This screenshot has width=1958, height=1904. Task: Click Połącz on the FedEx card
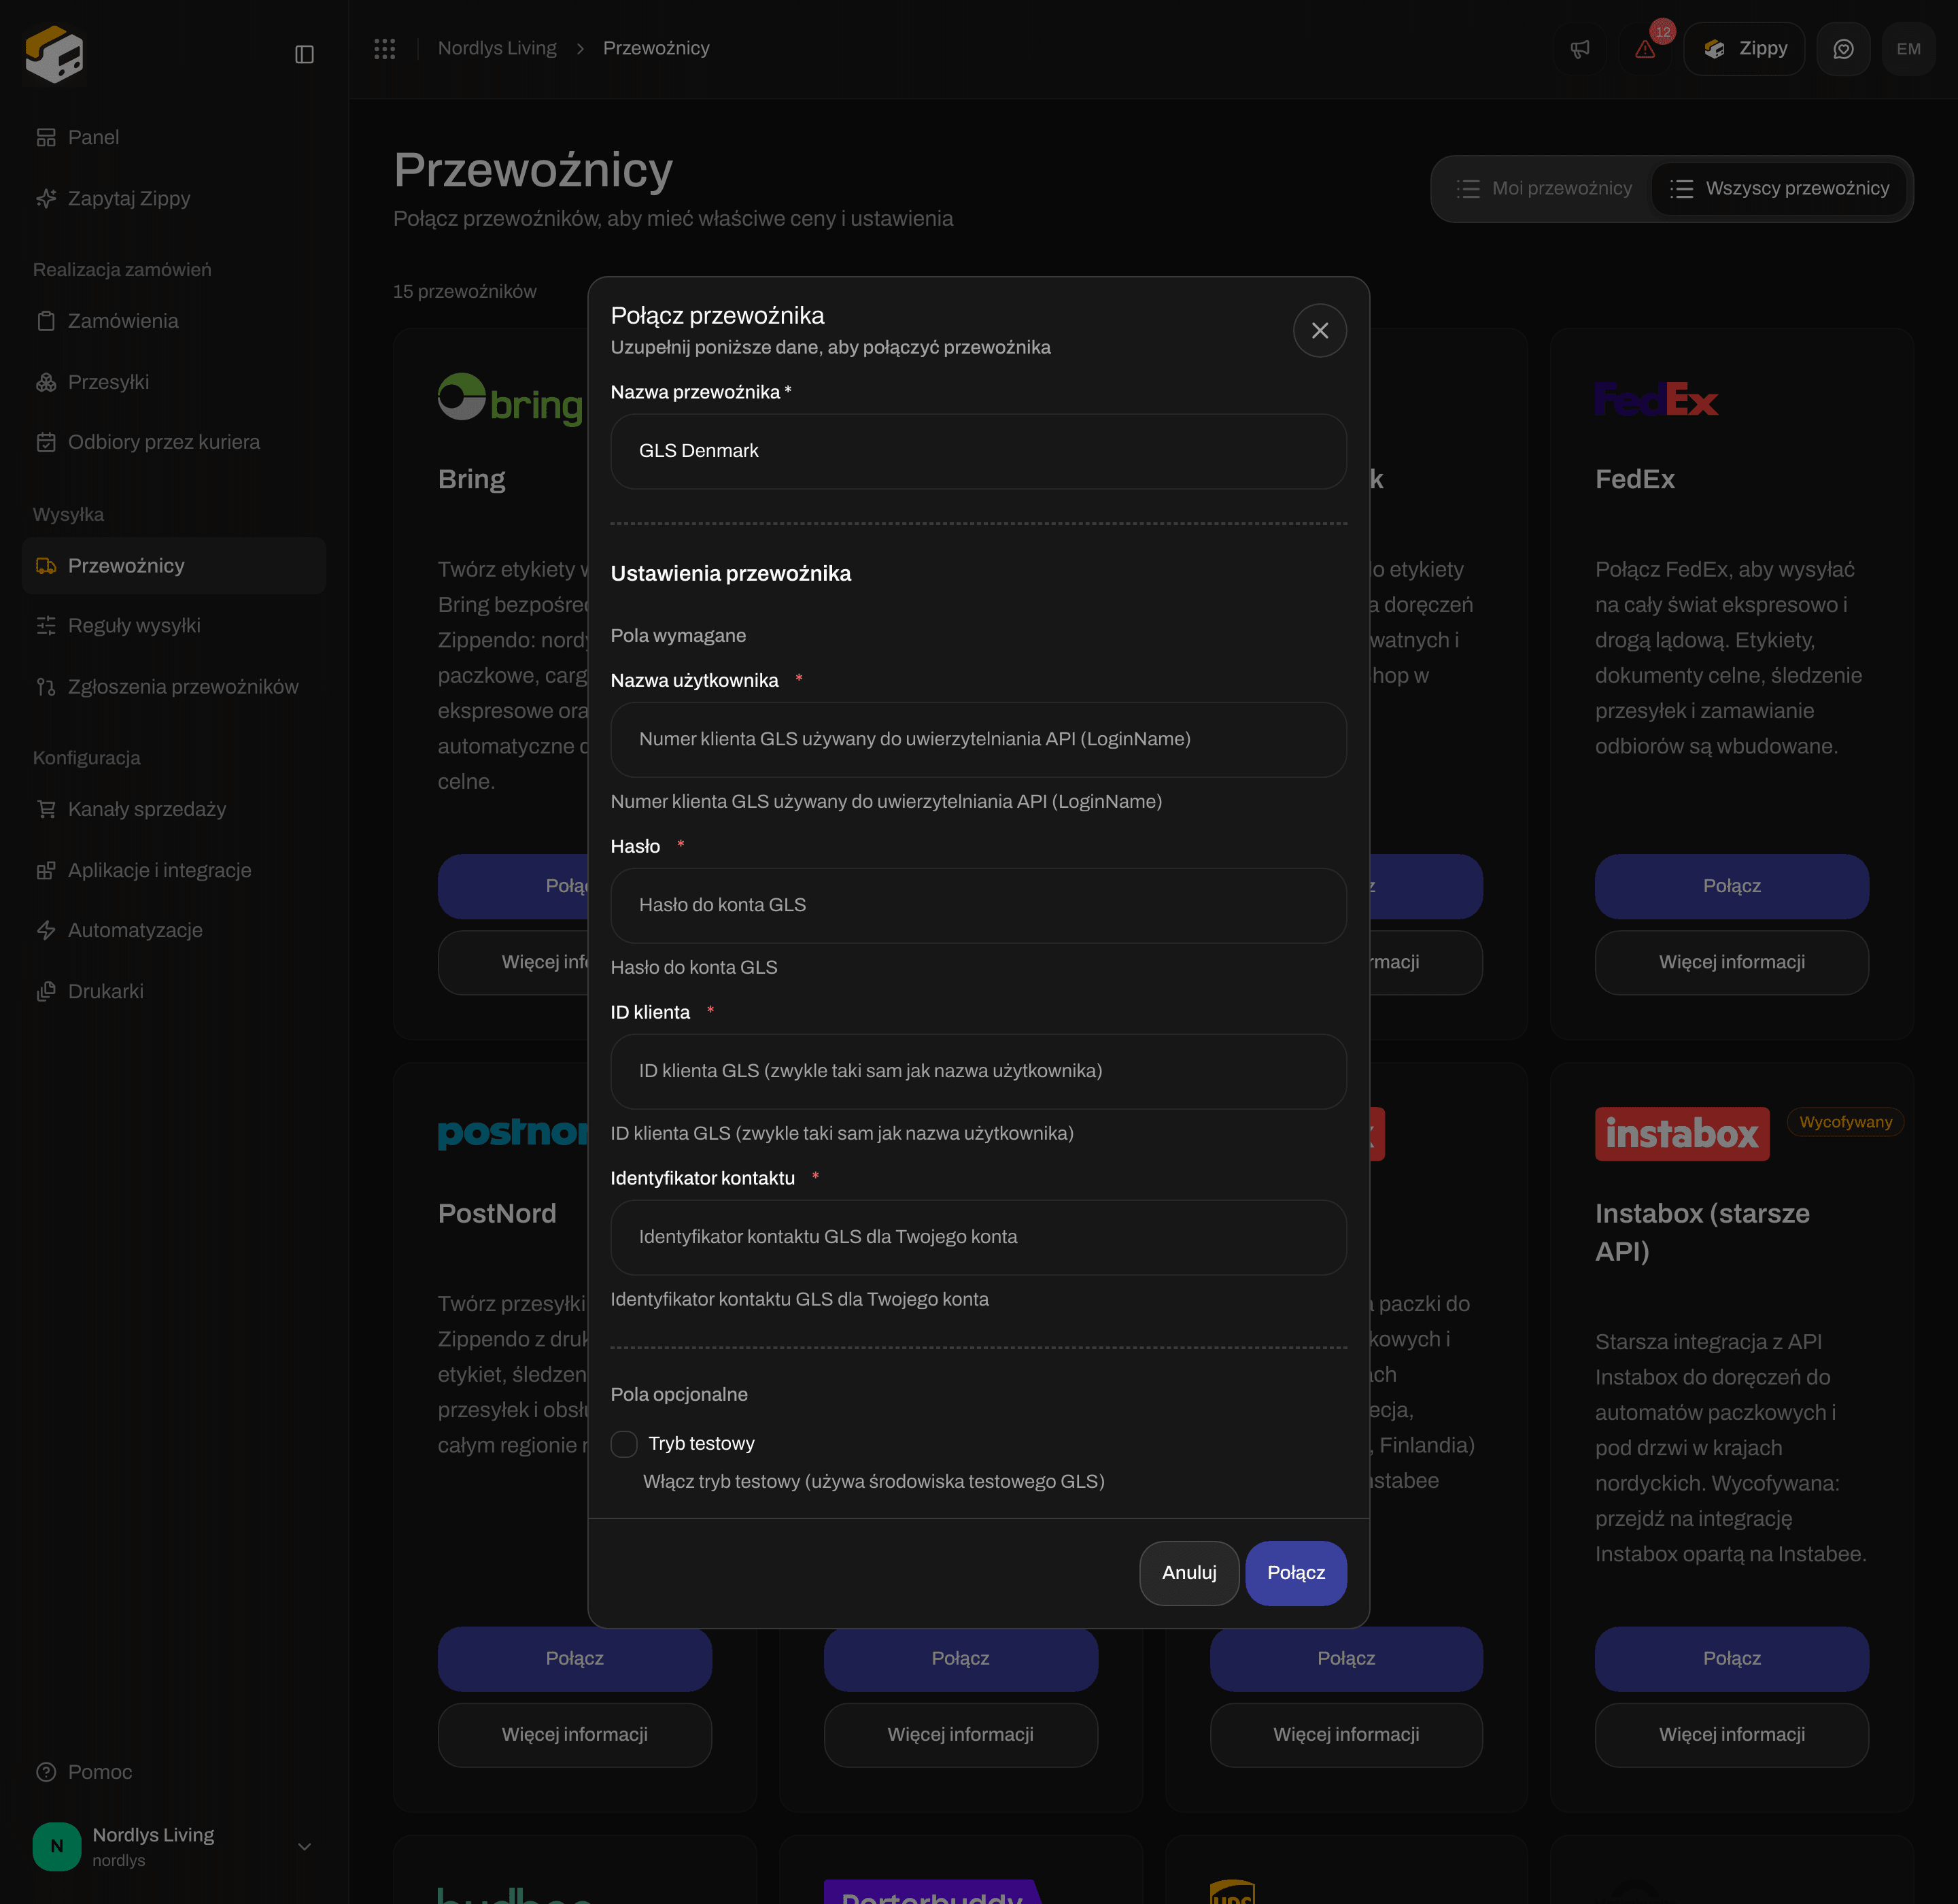[1732, 886]
